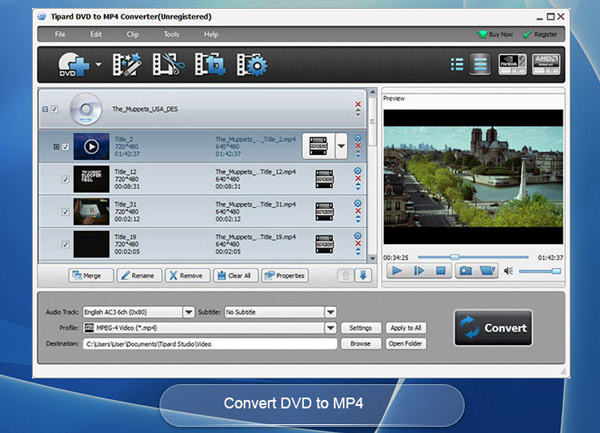Open the Preferences gear filmstrip tool
The image size is (600, 433).
pos(251,64)
